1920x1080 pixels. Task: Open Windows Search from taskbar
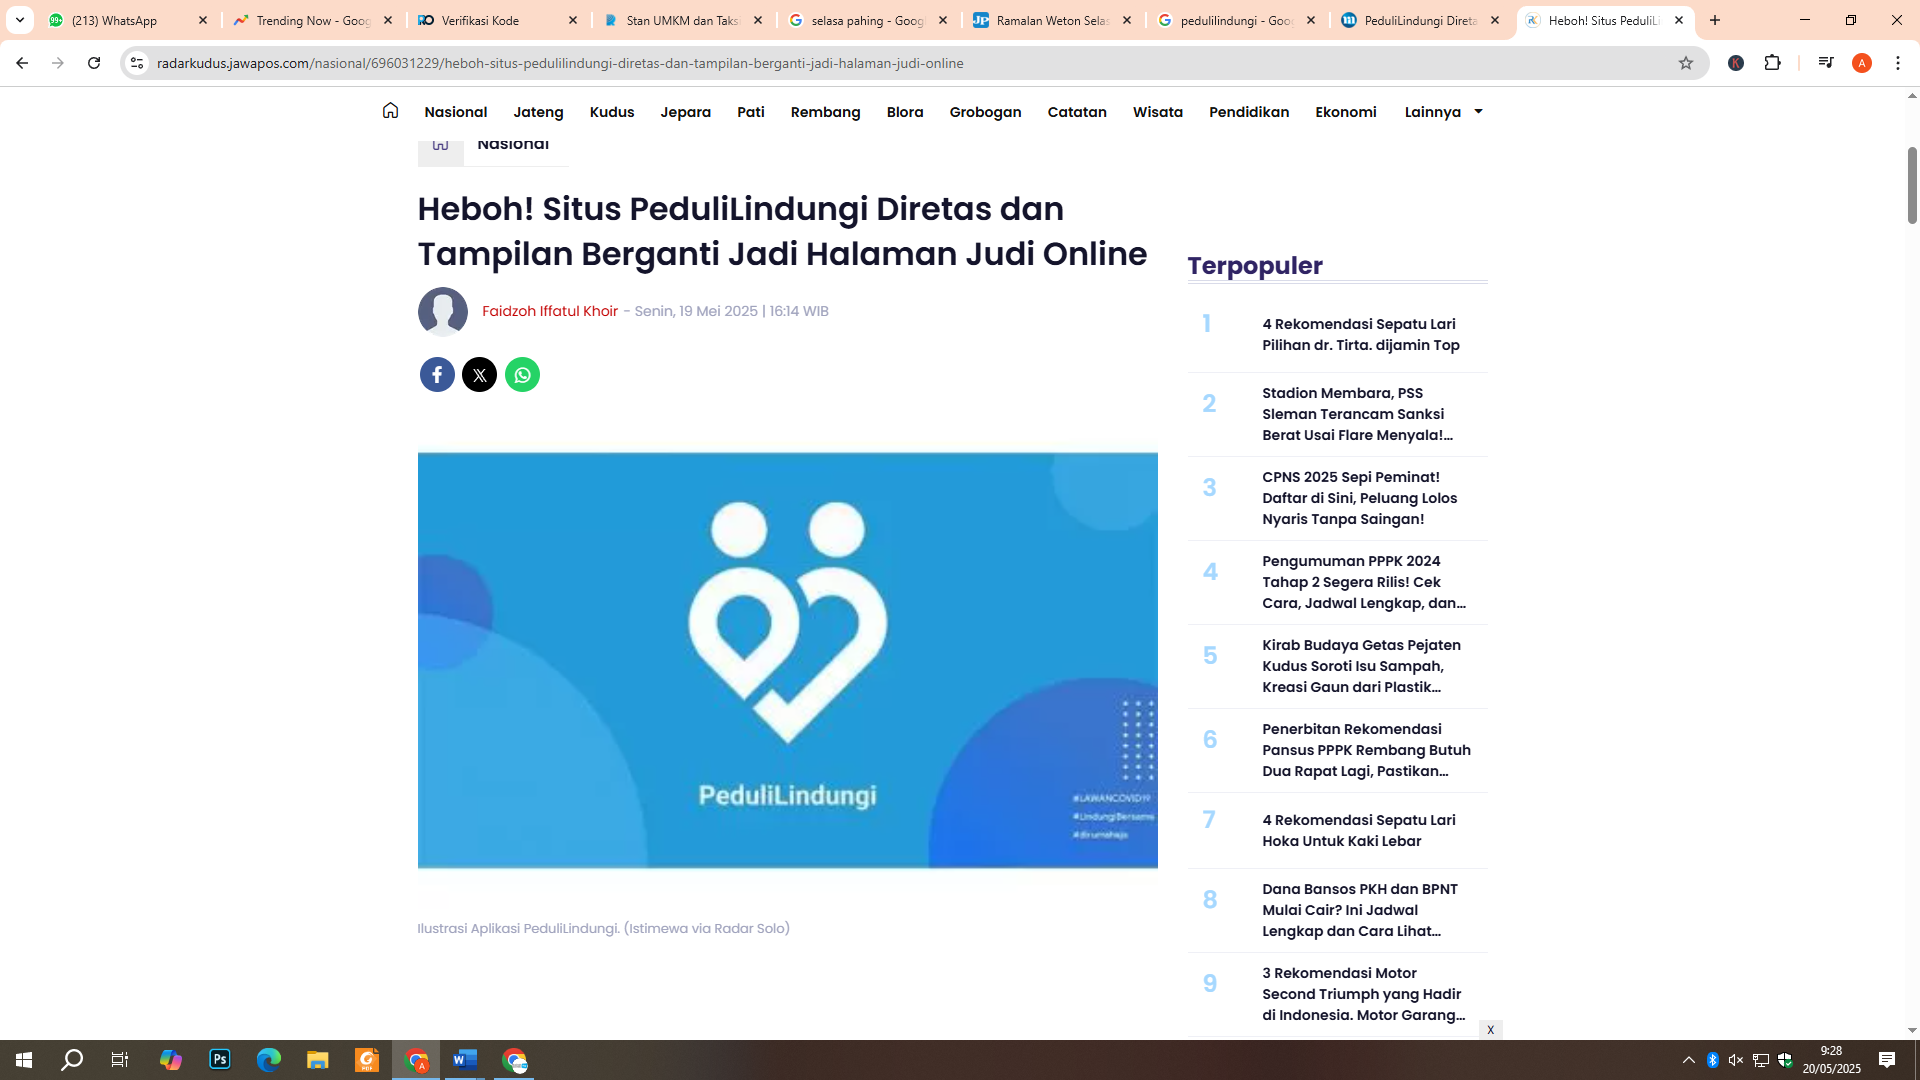click(72, 1060)
